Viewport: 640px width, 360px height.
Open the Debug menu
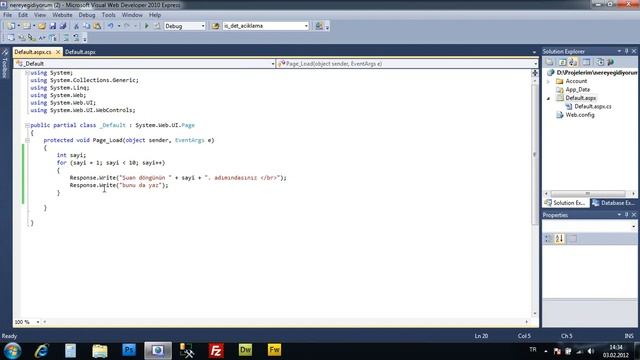87,15
